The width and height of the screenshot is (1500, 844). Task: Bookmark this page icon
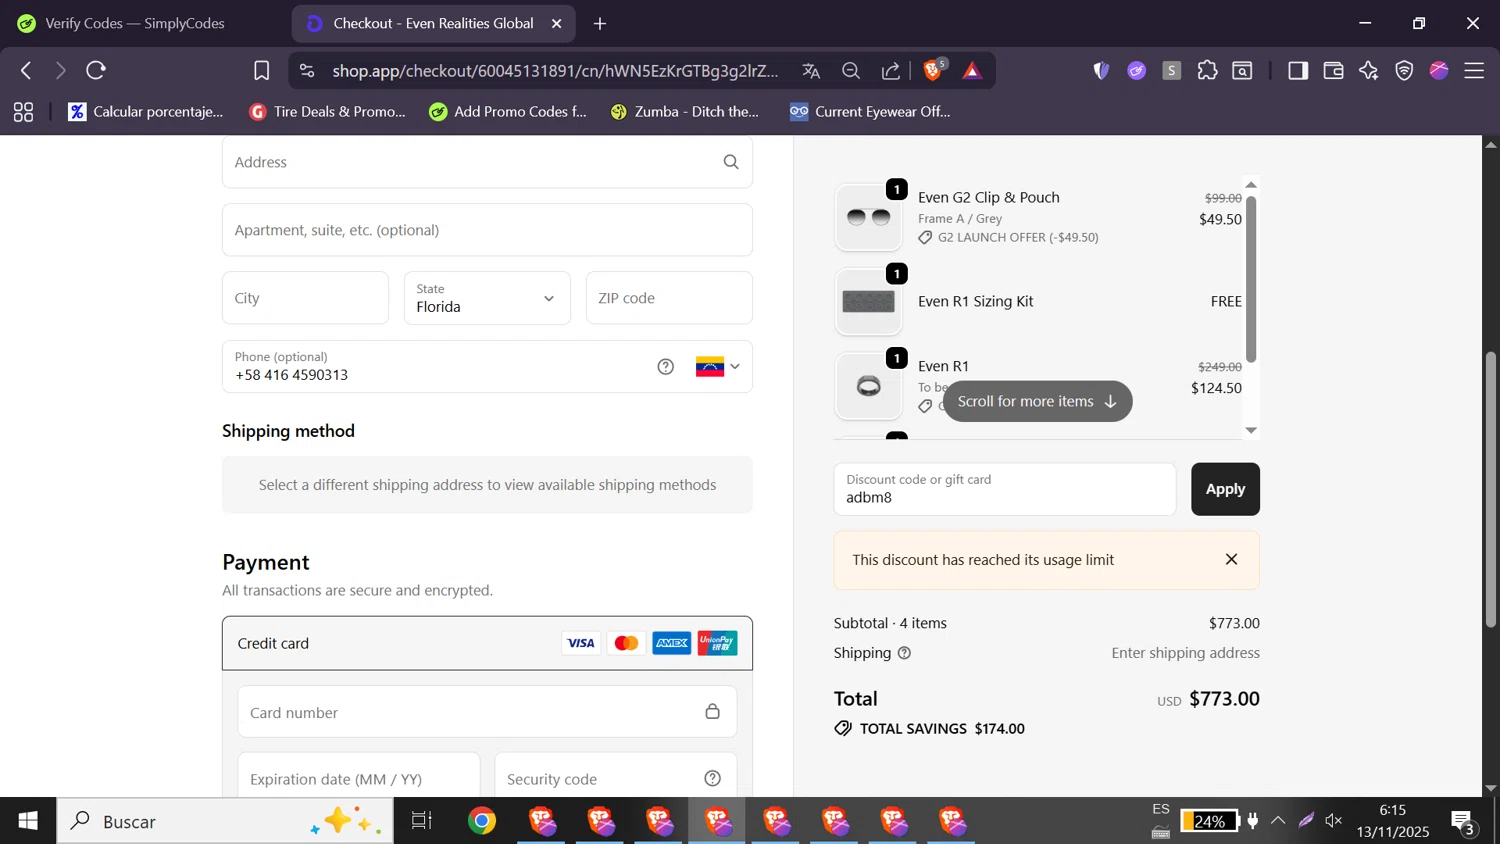point(261,70)
